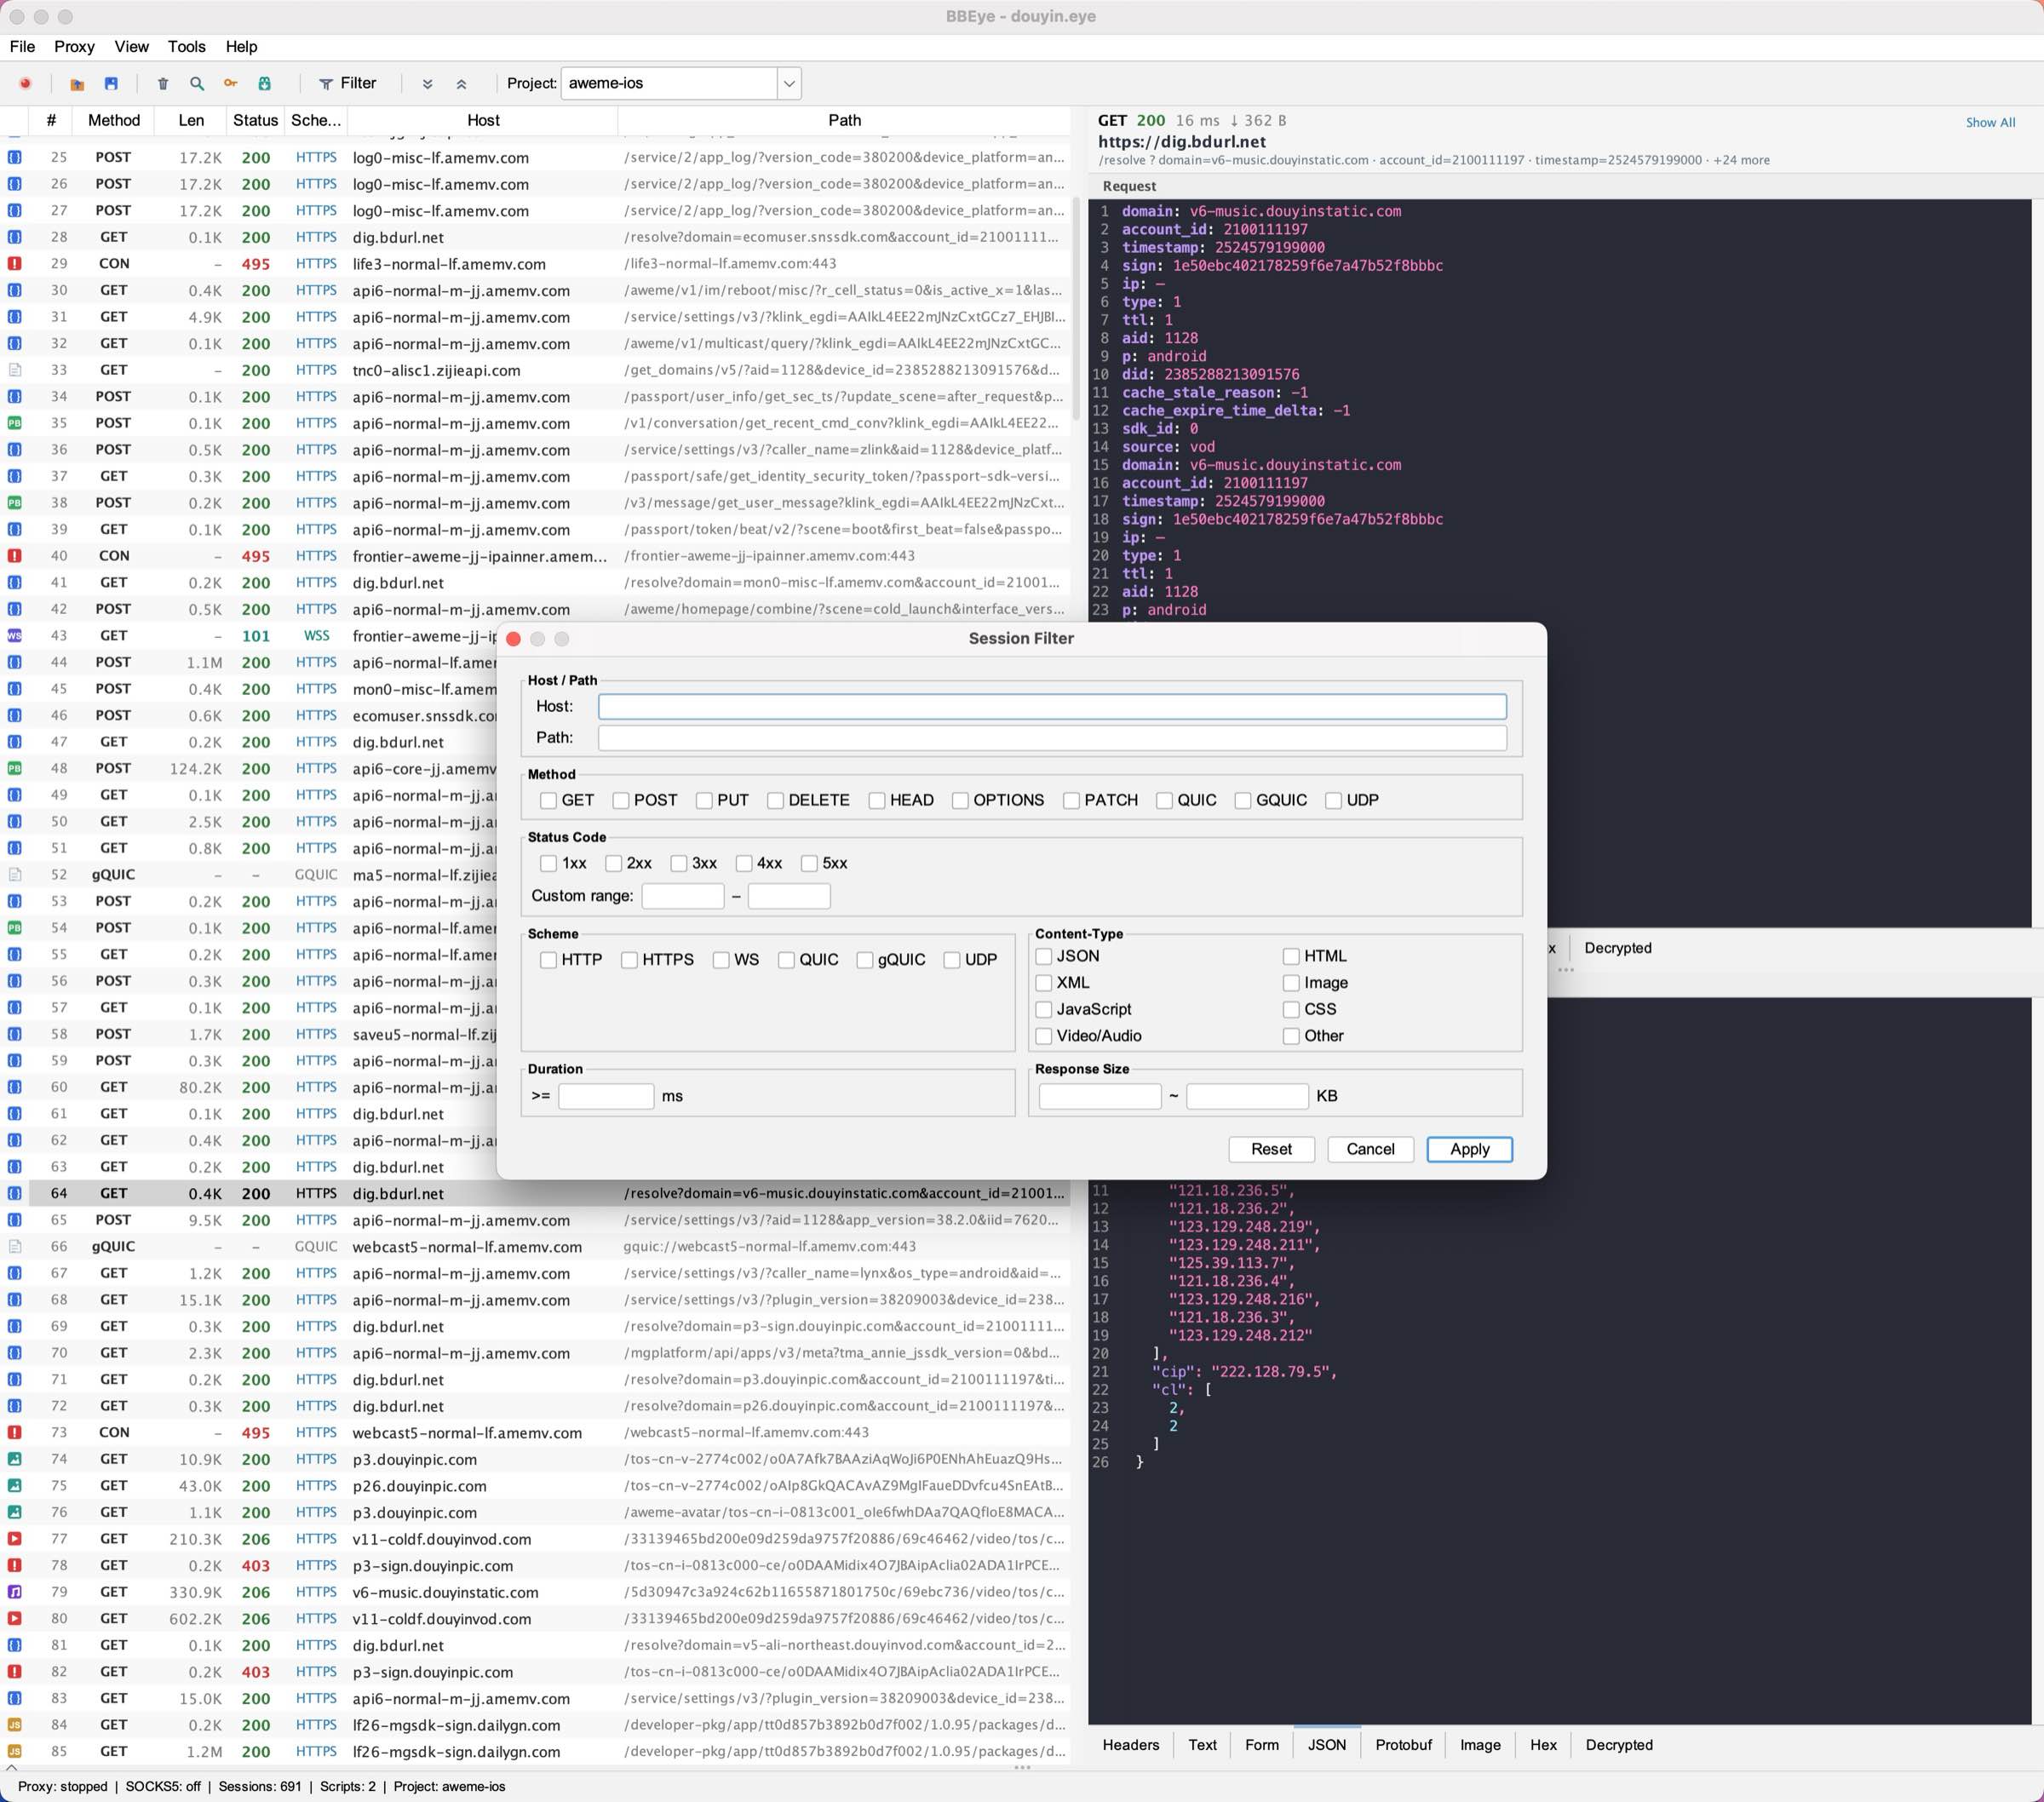Screen dimensions: 2044x1802
Task: Open the Proxy menu
Action: [x=74, y=46]
